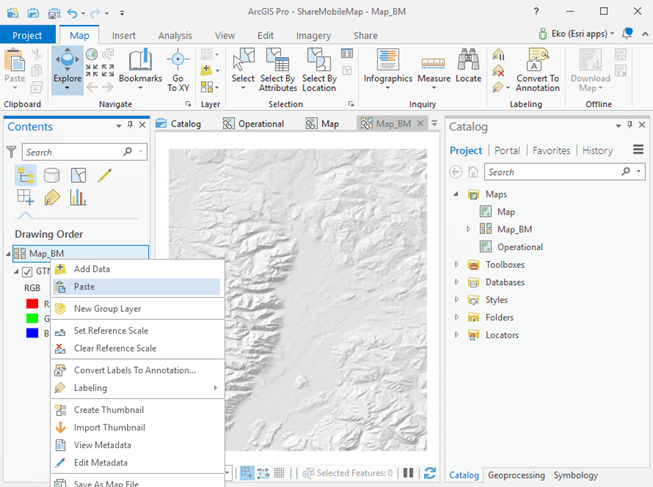The width and height of the screenshot is (653, 487).
Task: Show List By Drawing Order view
Action: (x=25, y=175)
